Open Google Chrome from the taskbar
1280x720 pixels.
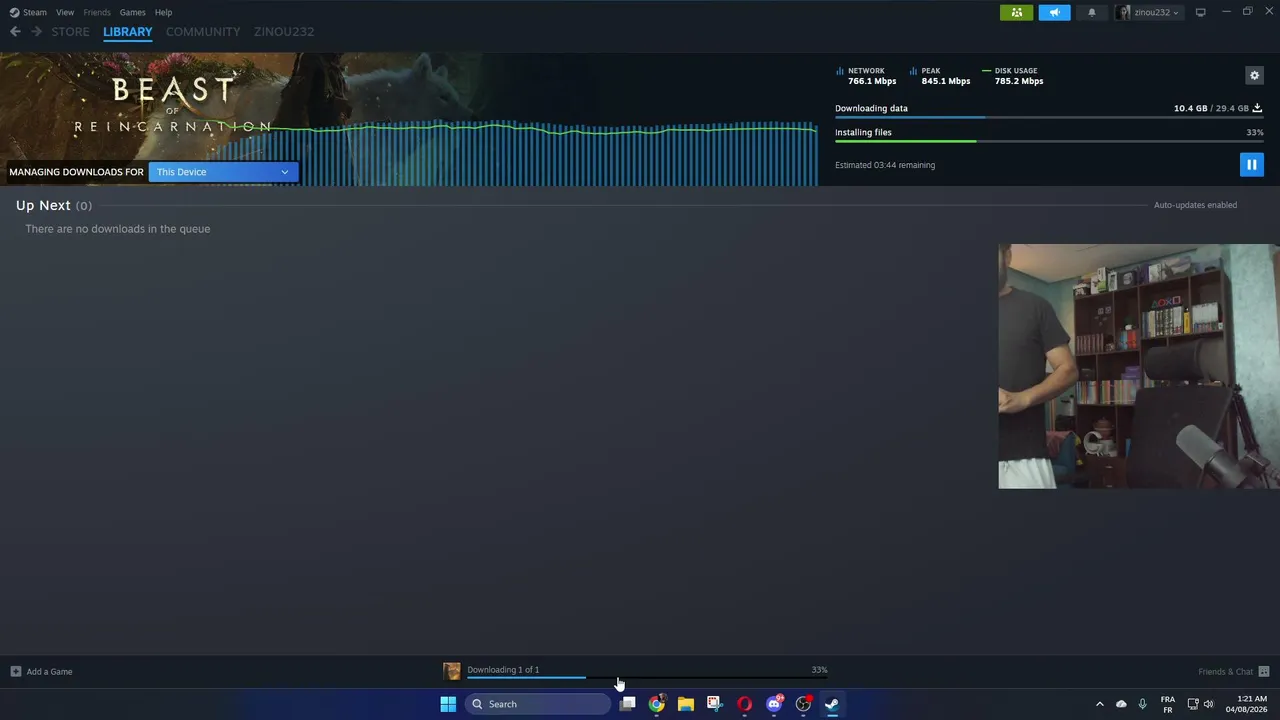click(656, 704)
